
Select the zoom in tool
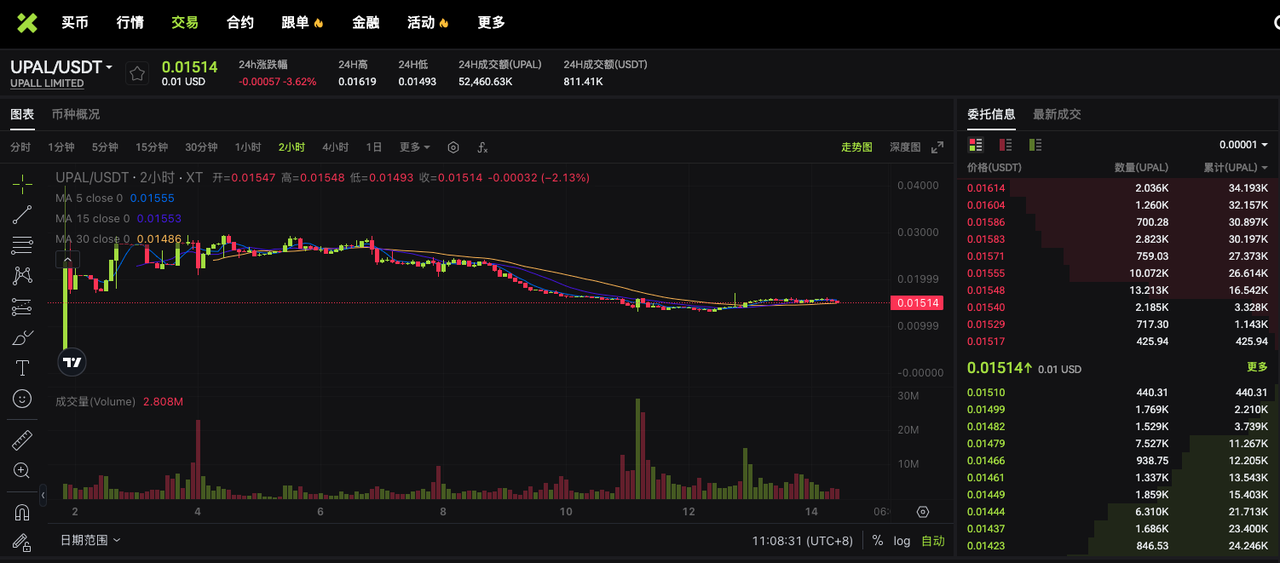pos(22,470)
